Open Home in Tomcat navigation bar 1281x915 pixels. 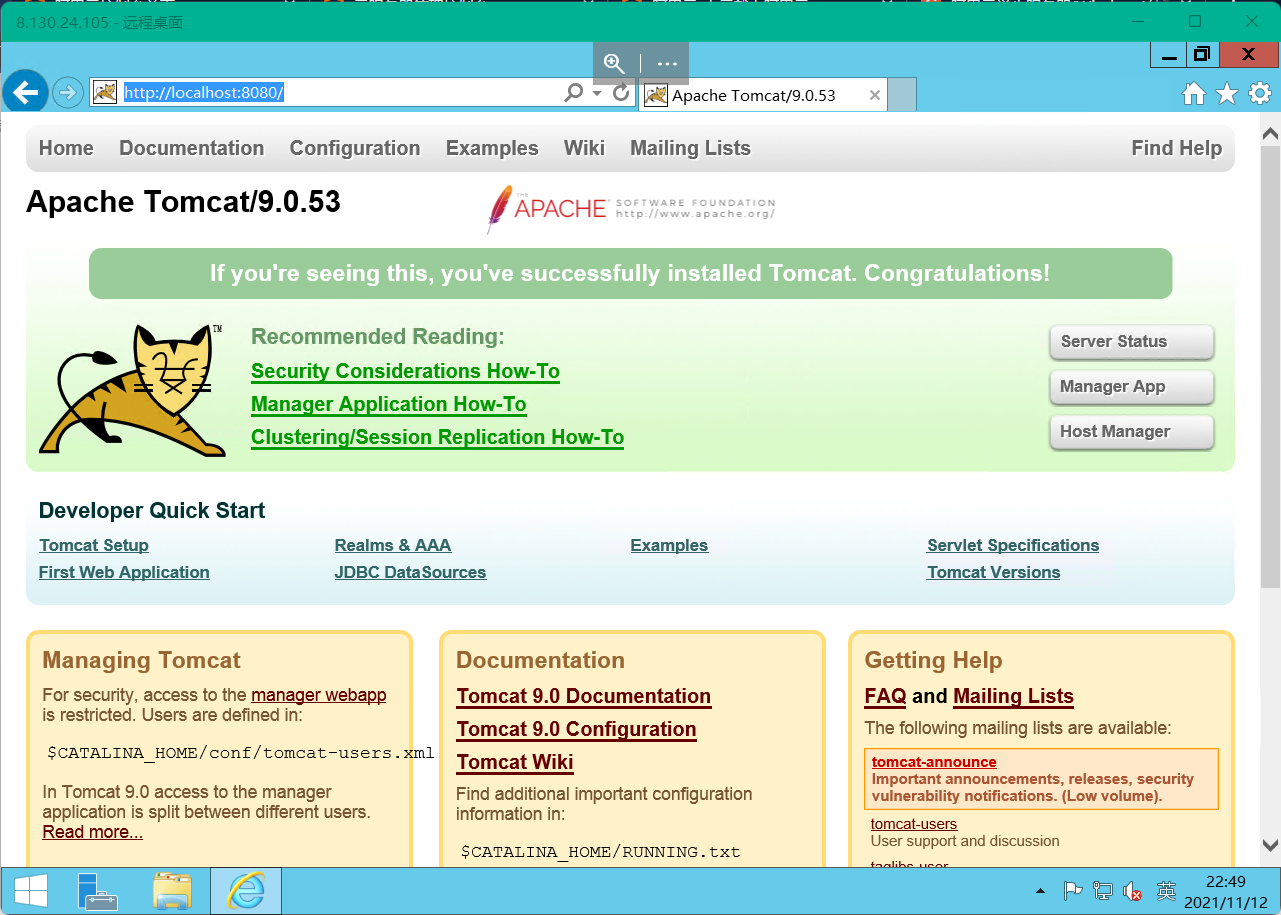pyautogui.click(x=66, y=148)
